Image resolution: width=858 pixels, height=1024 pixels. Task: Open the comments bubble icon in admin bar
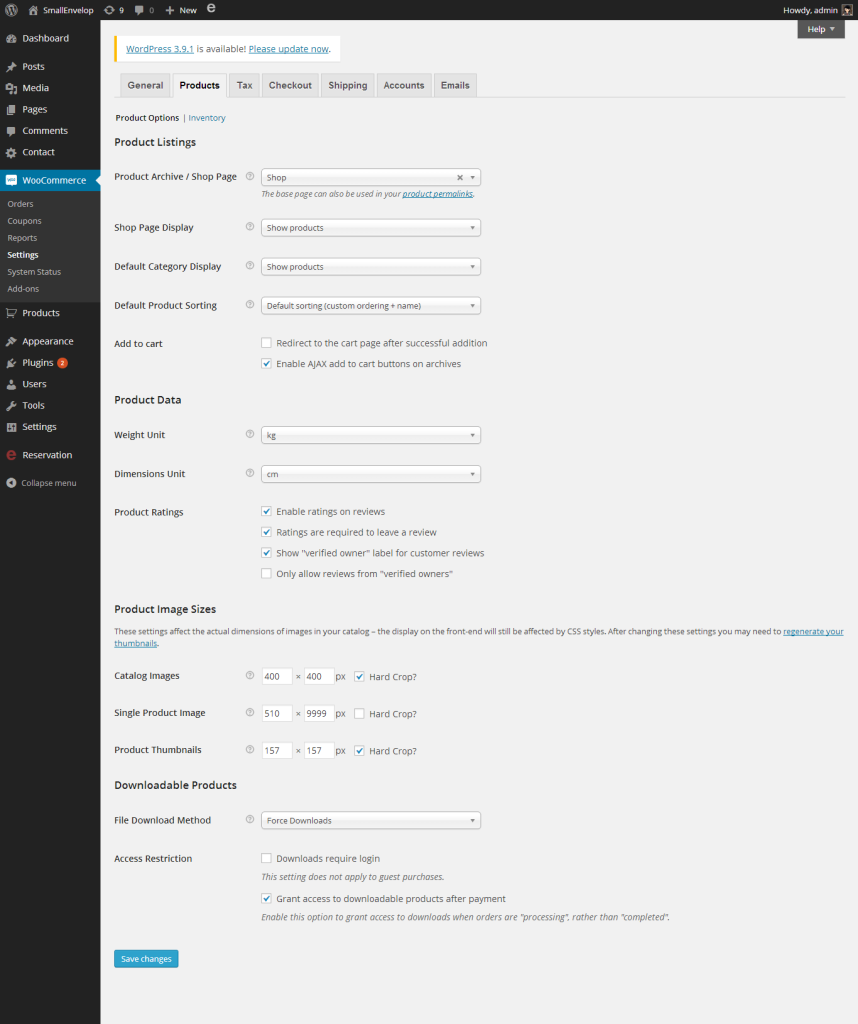coord(139,10)
